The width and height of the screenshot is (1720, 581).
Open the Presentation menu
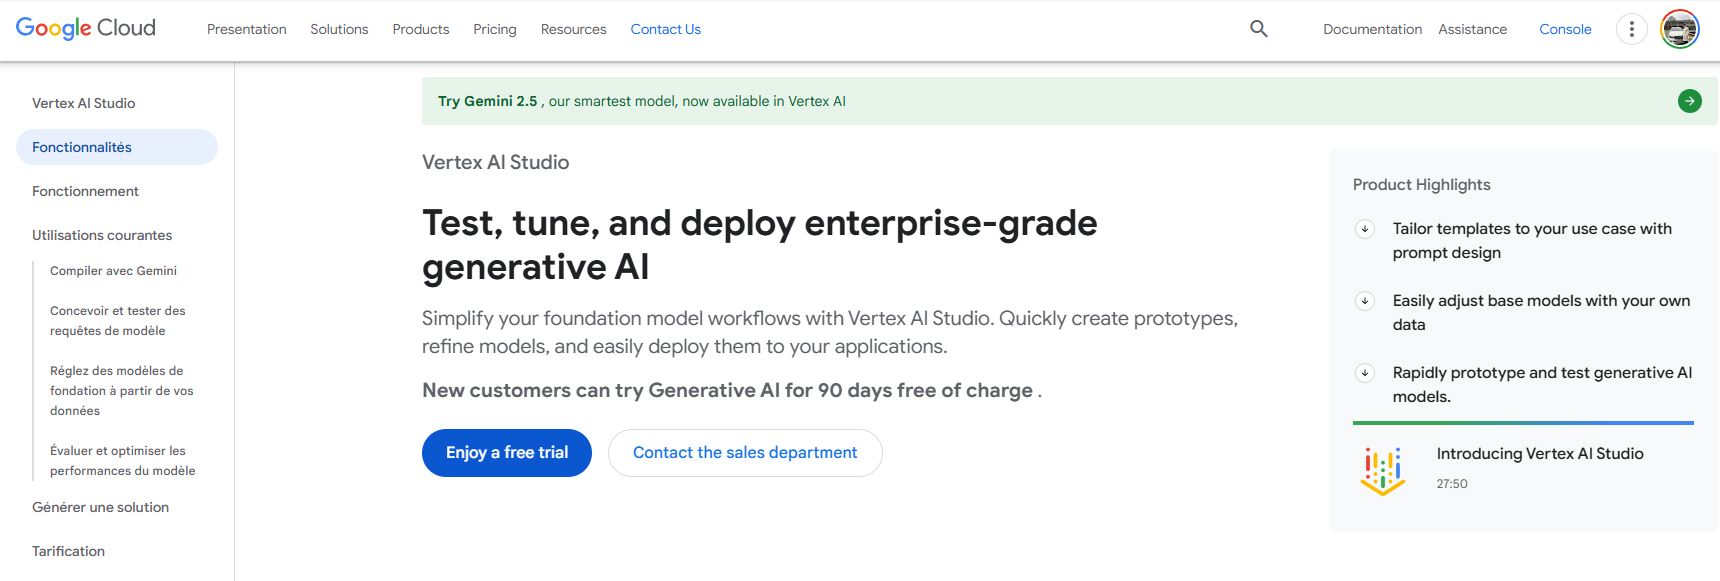[x=247, y=29]
